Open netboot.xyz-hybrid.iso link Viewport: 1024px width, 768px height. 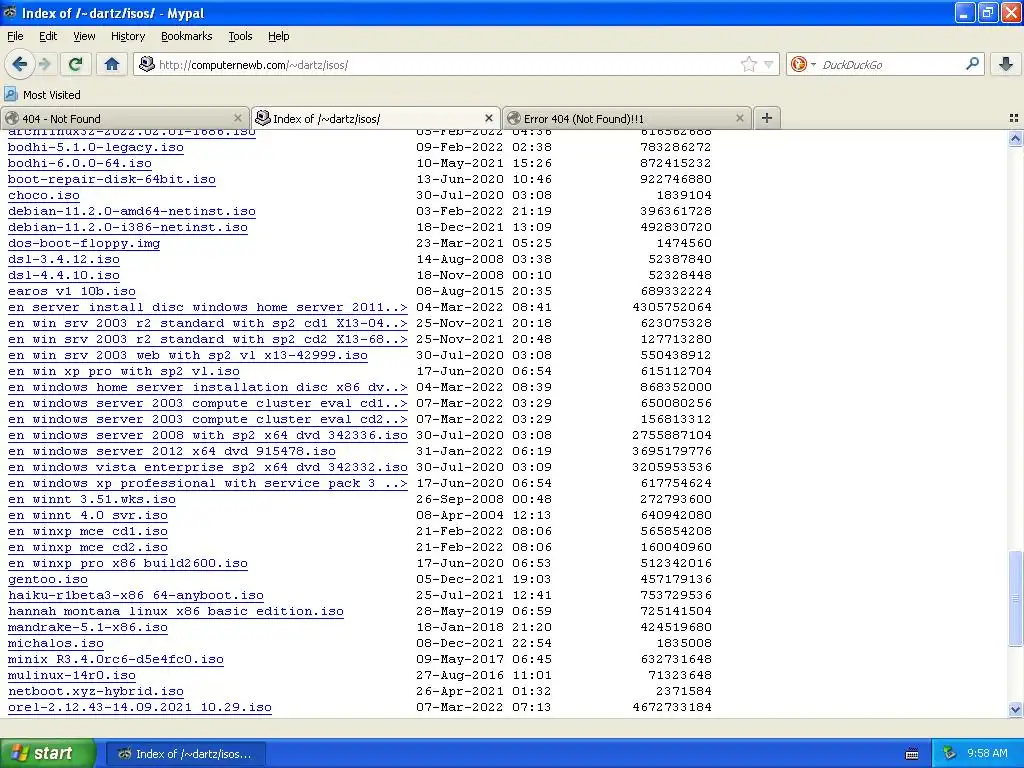[95, 692]
